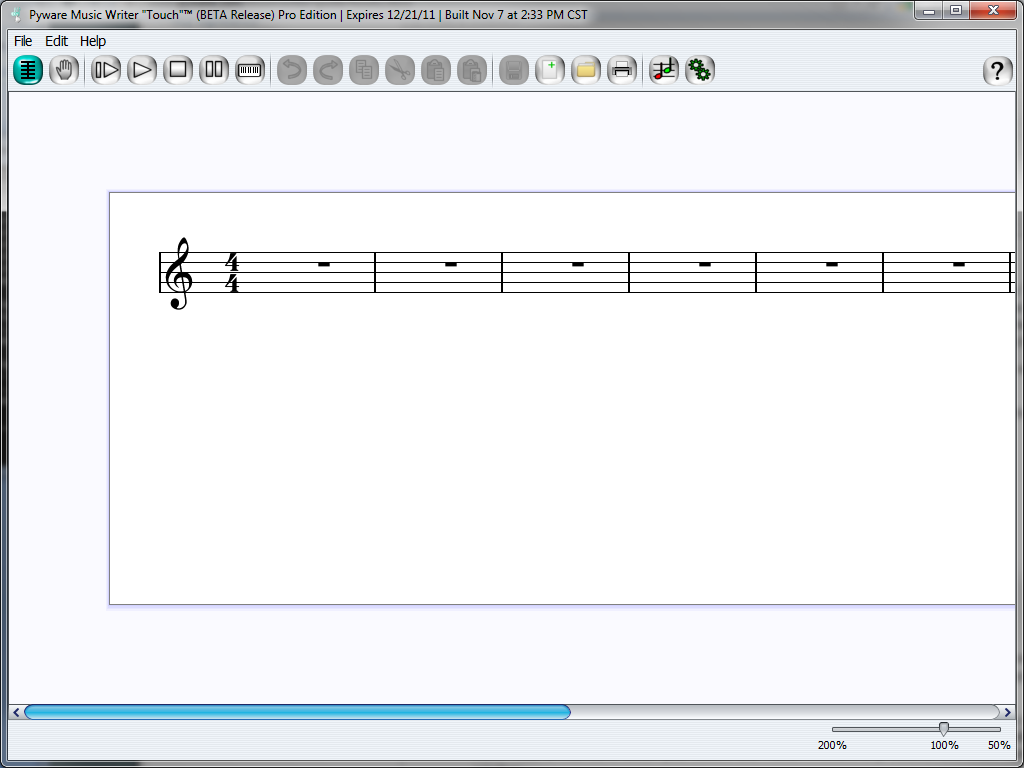The height and width of the screenshot is (768, 1024).
Task: Toggle the hand pan tool
Action: 64,70
